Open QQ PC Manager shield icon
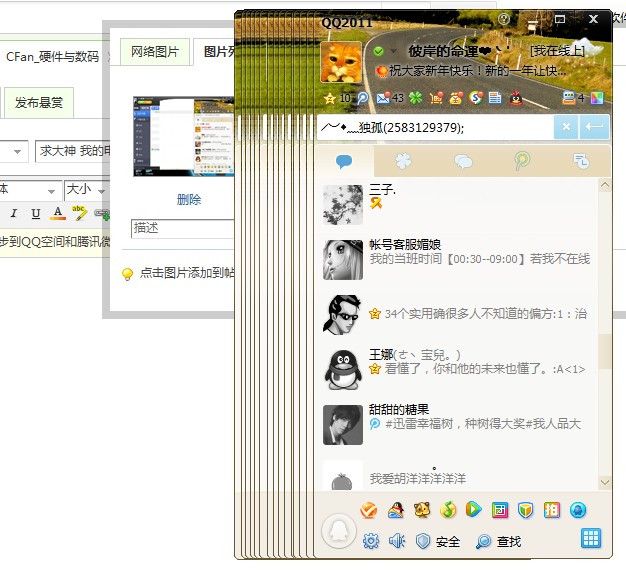 (x=526, y=510)
